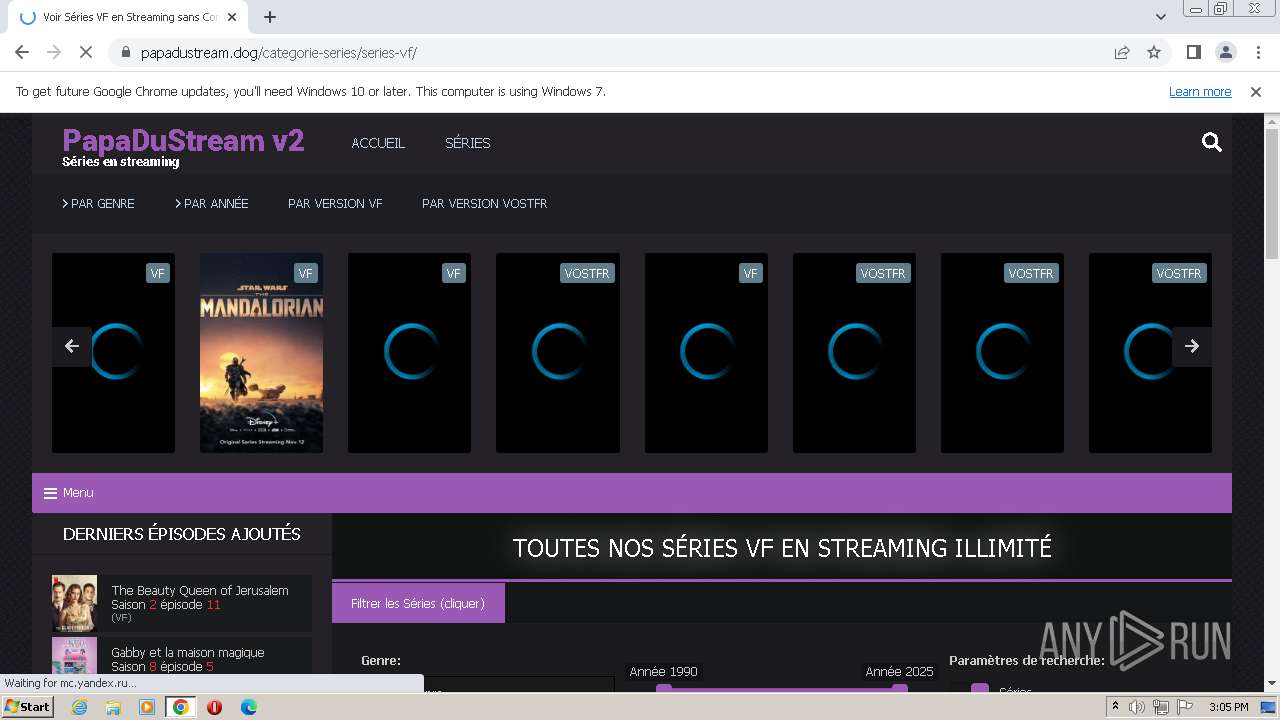Switch to Chrome in the taskbar
This screenshot has height=720, width=1280.
click(x=180, y=707)
